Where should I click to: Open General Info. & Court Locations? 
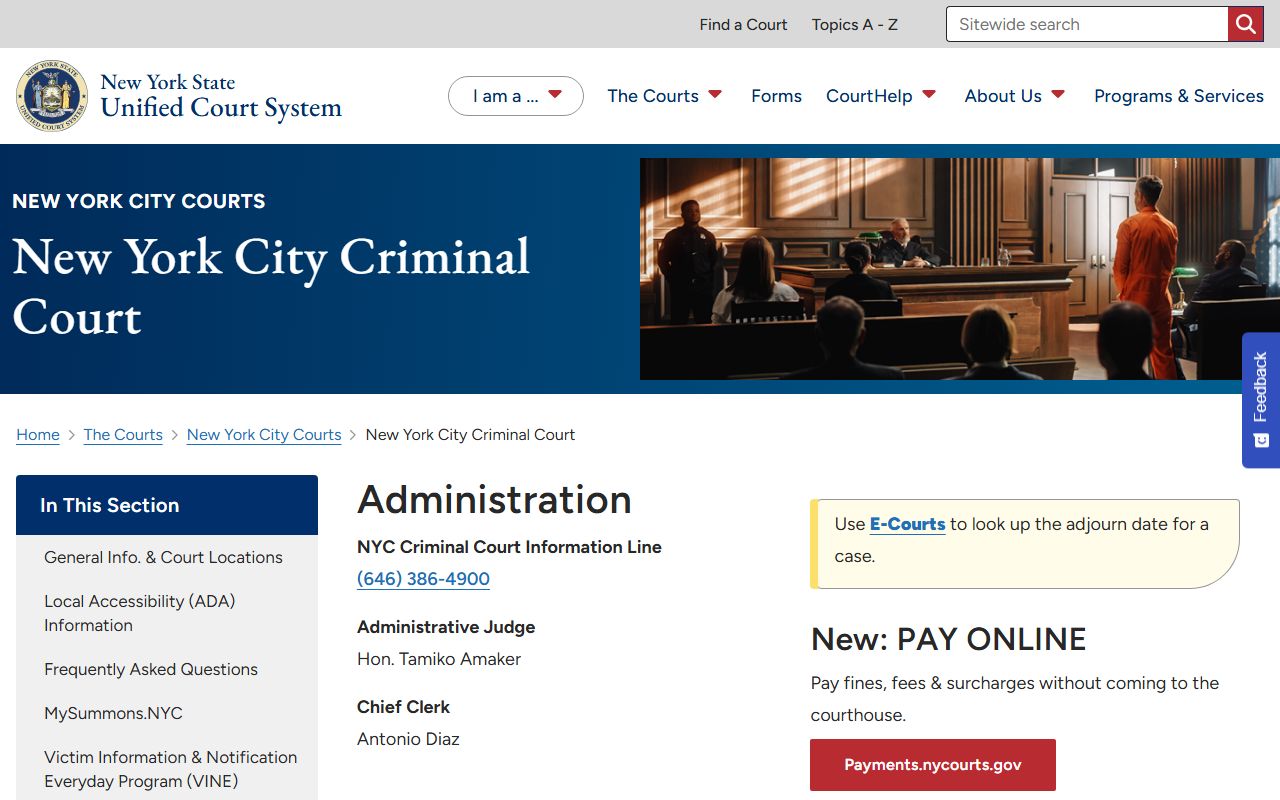click(x=163, y=557)
